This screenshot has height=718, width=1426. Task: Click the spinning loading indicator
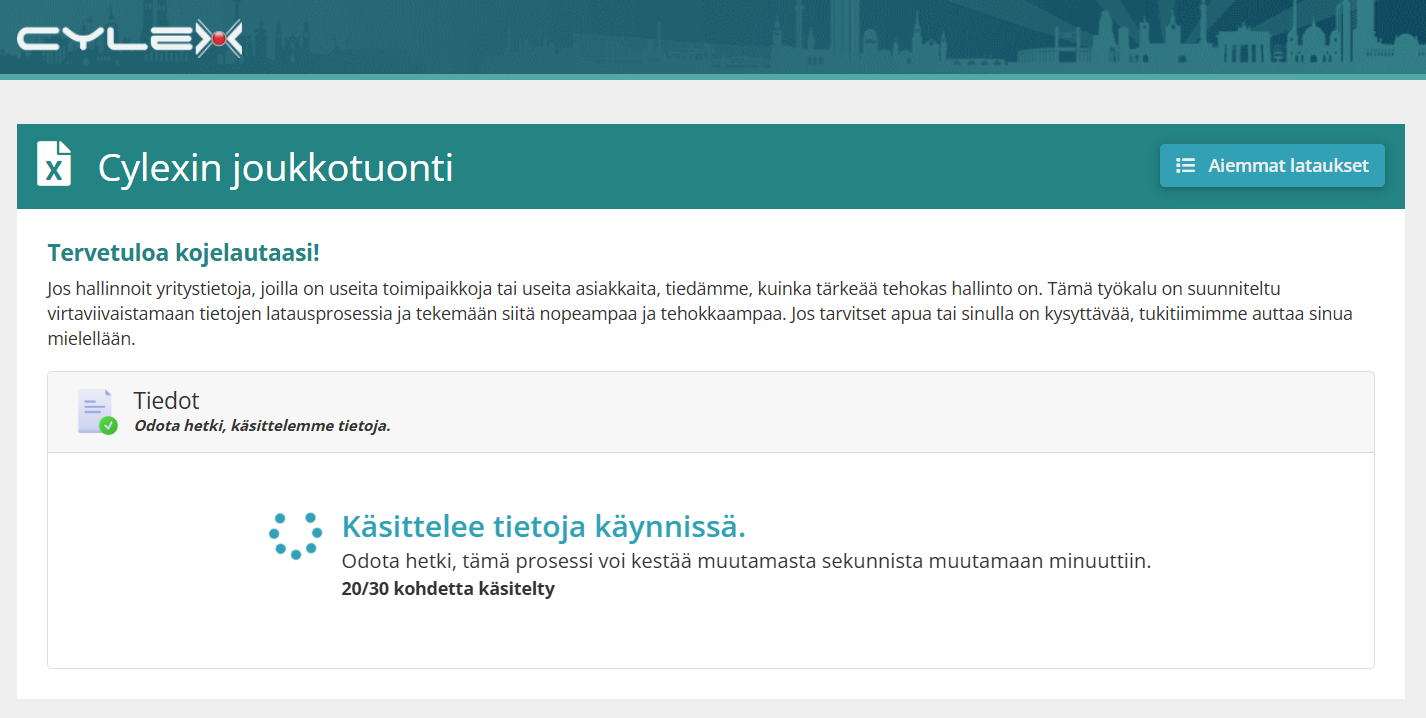click(295, 536)
